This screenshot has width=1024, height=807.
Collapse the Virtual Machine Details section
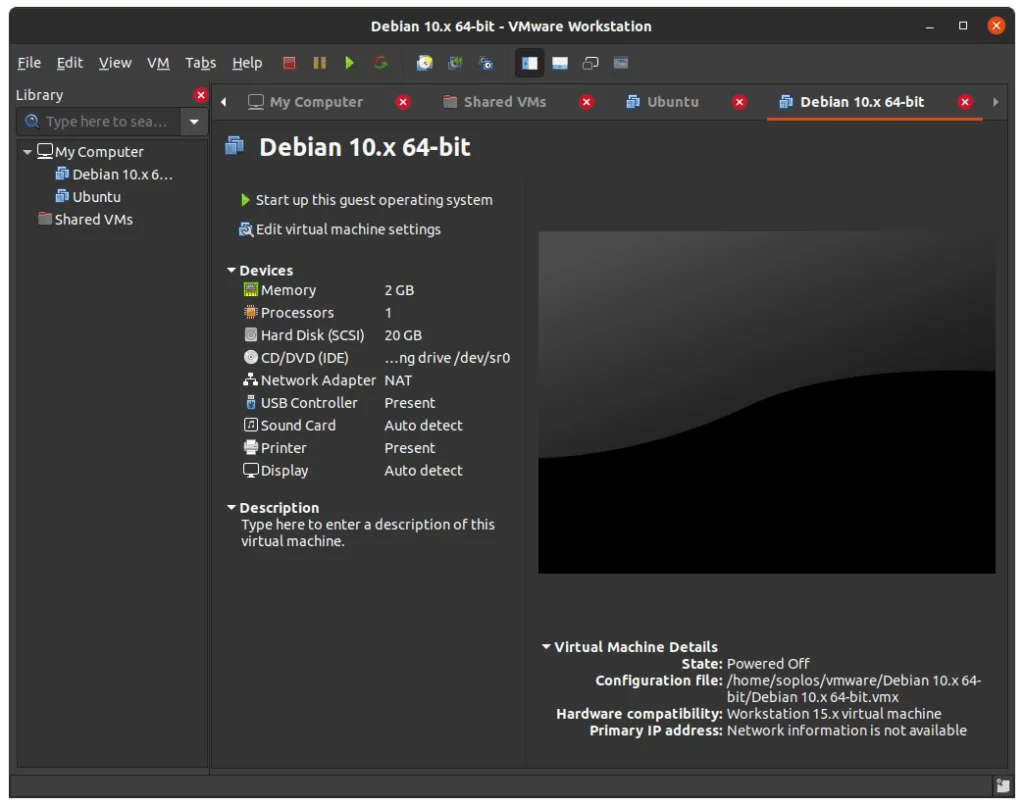click(x=546, y=646)
